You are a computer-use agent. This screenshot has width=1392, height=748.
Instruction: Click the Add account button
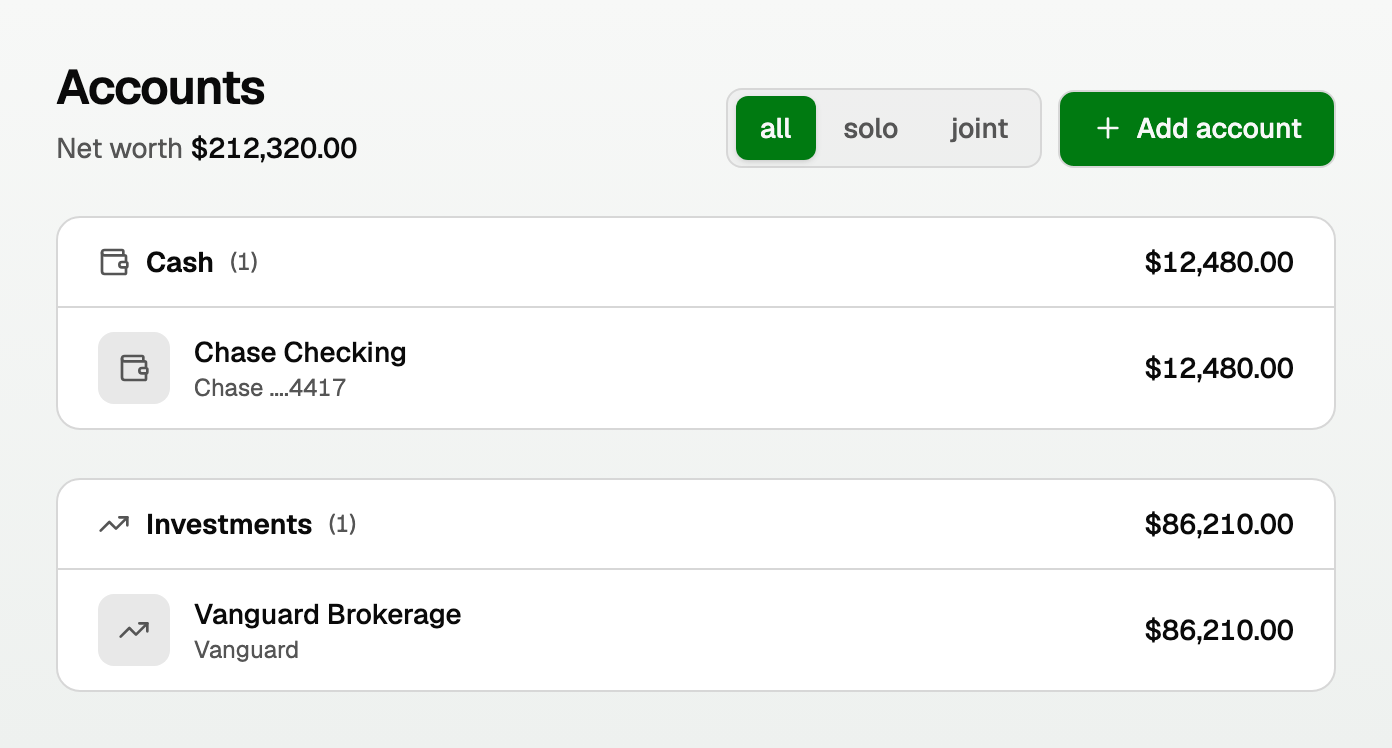(x=1197, y=128)
